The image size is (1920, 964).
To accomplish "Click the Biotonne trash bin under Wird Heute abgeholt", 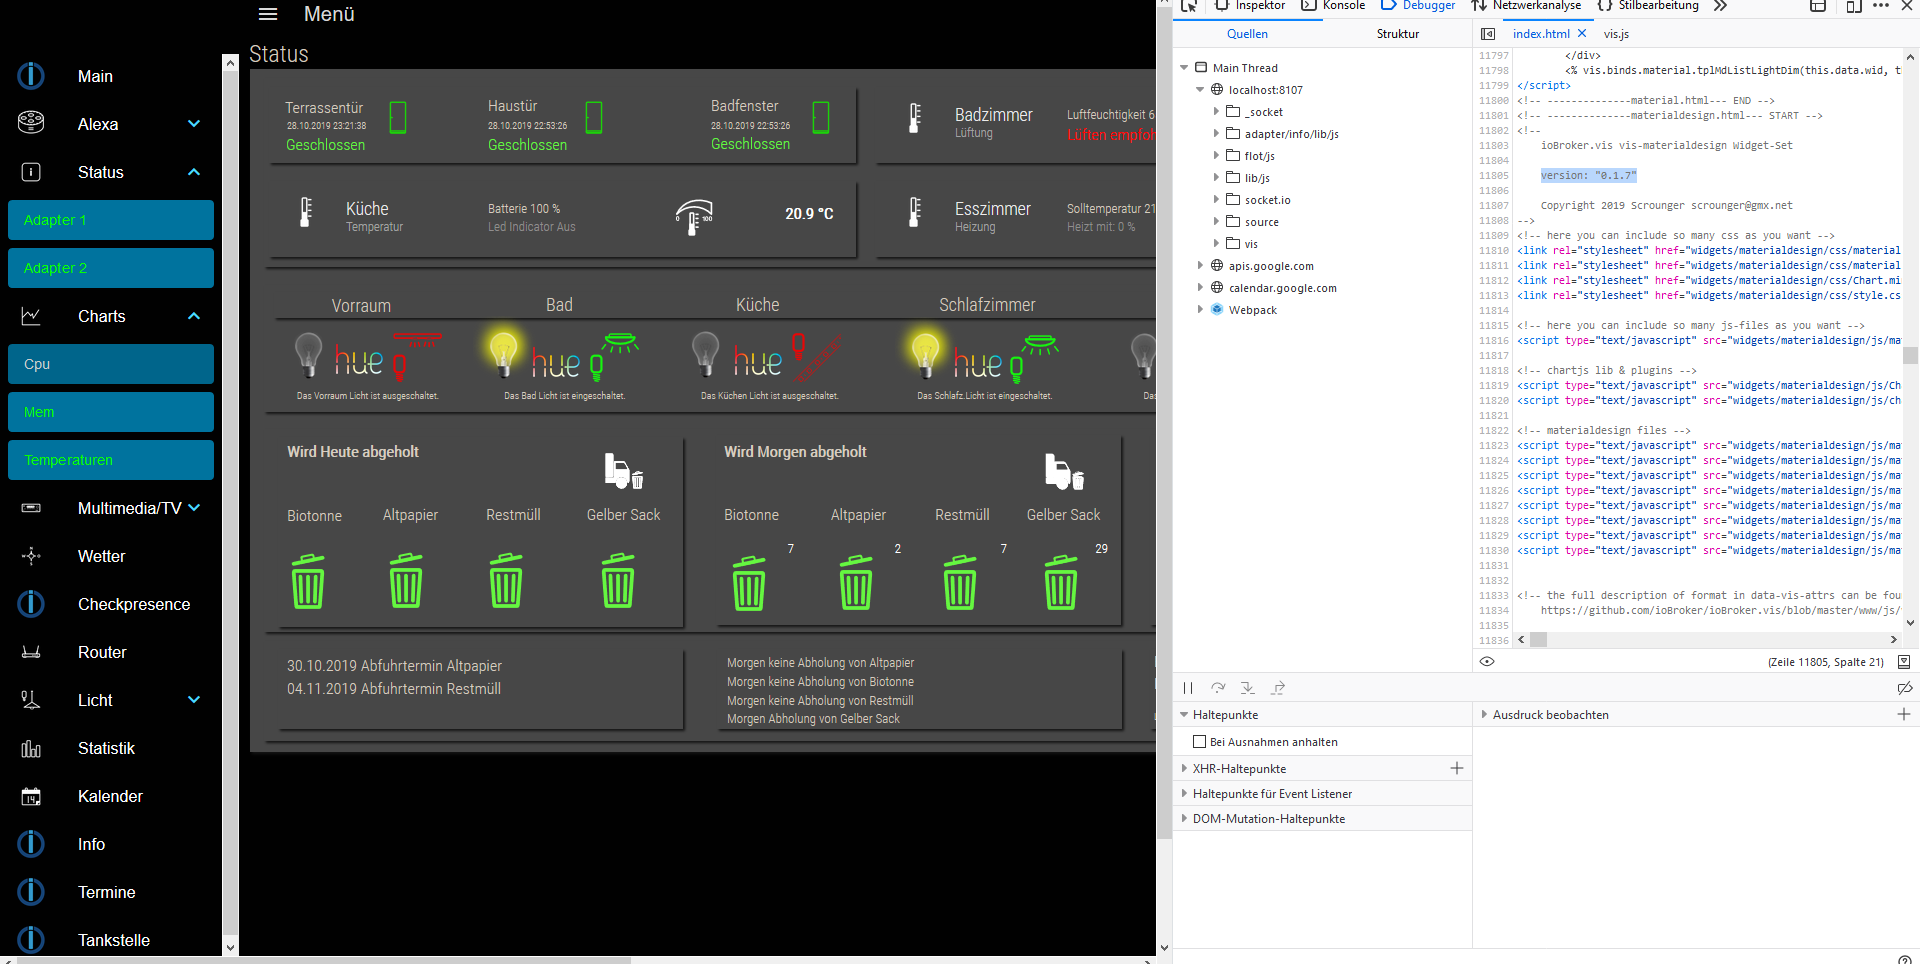I will pyautogui.click(x=308, y=581).
